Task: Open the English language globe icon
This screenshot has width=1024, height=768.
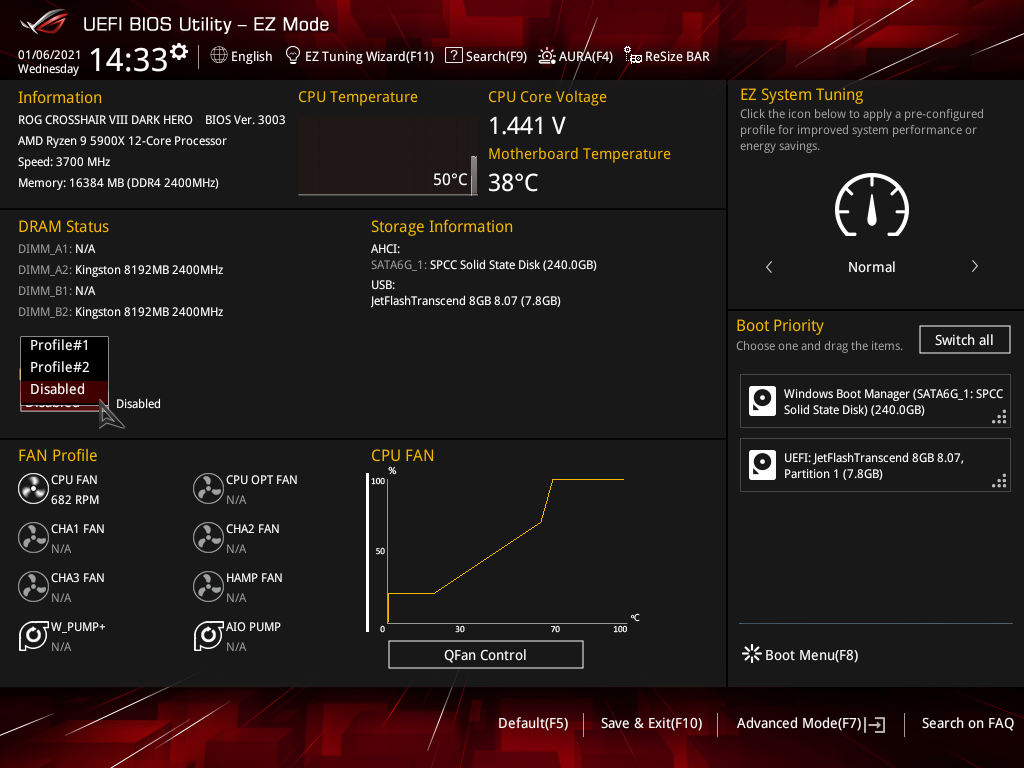Action: tap(219, 56)
